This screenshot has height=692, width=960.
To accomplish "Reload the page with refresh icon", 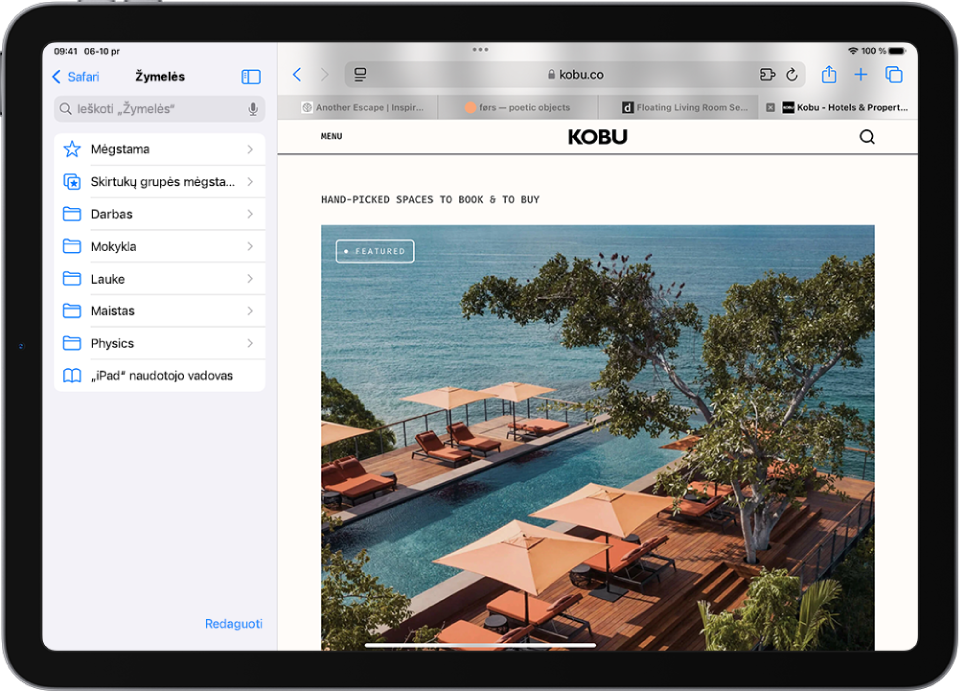I will [x=792, y=75].
